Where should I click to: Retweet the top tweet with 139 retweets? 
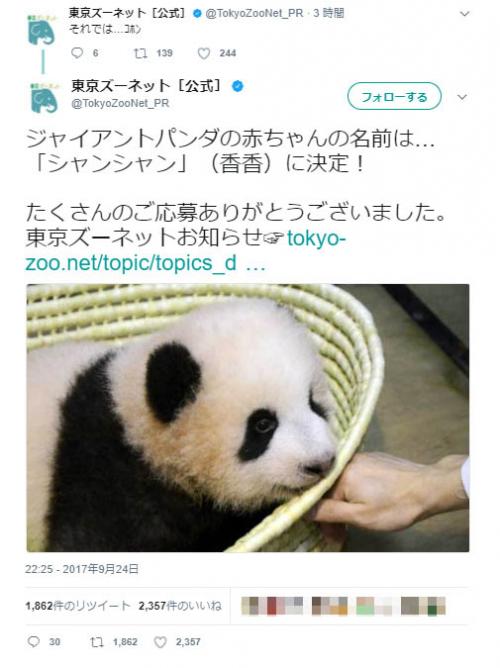click(x=140, y=53)
